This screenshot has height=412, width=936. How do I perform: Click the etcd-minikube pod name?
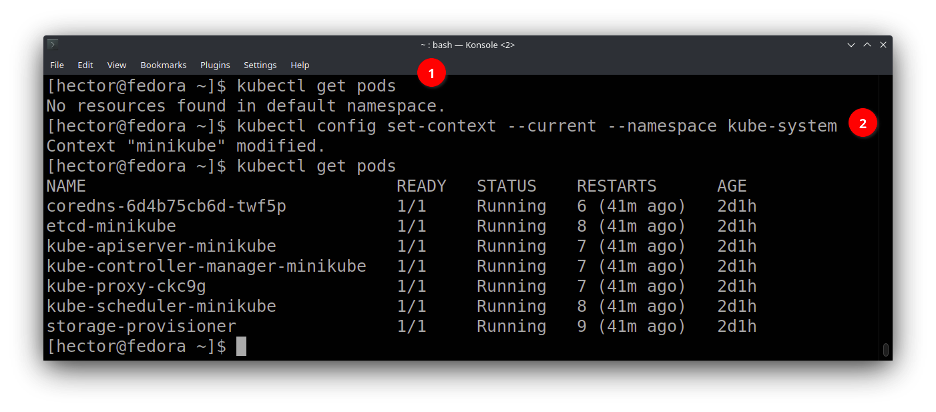(x=111, y=226)
